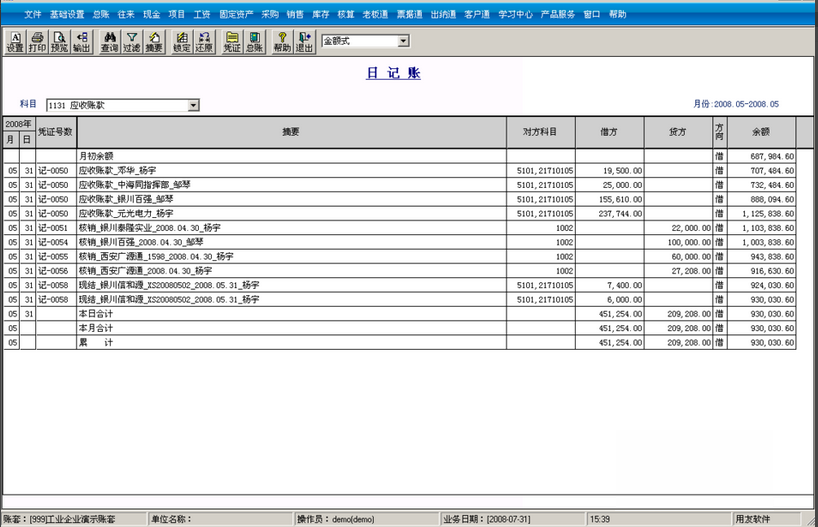Expand the 金额式 format dropdown
Image resolution: width=818 pixels, height=527 pixels.
(x=403, y=41)
